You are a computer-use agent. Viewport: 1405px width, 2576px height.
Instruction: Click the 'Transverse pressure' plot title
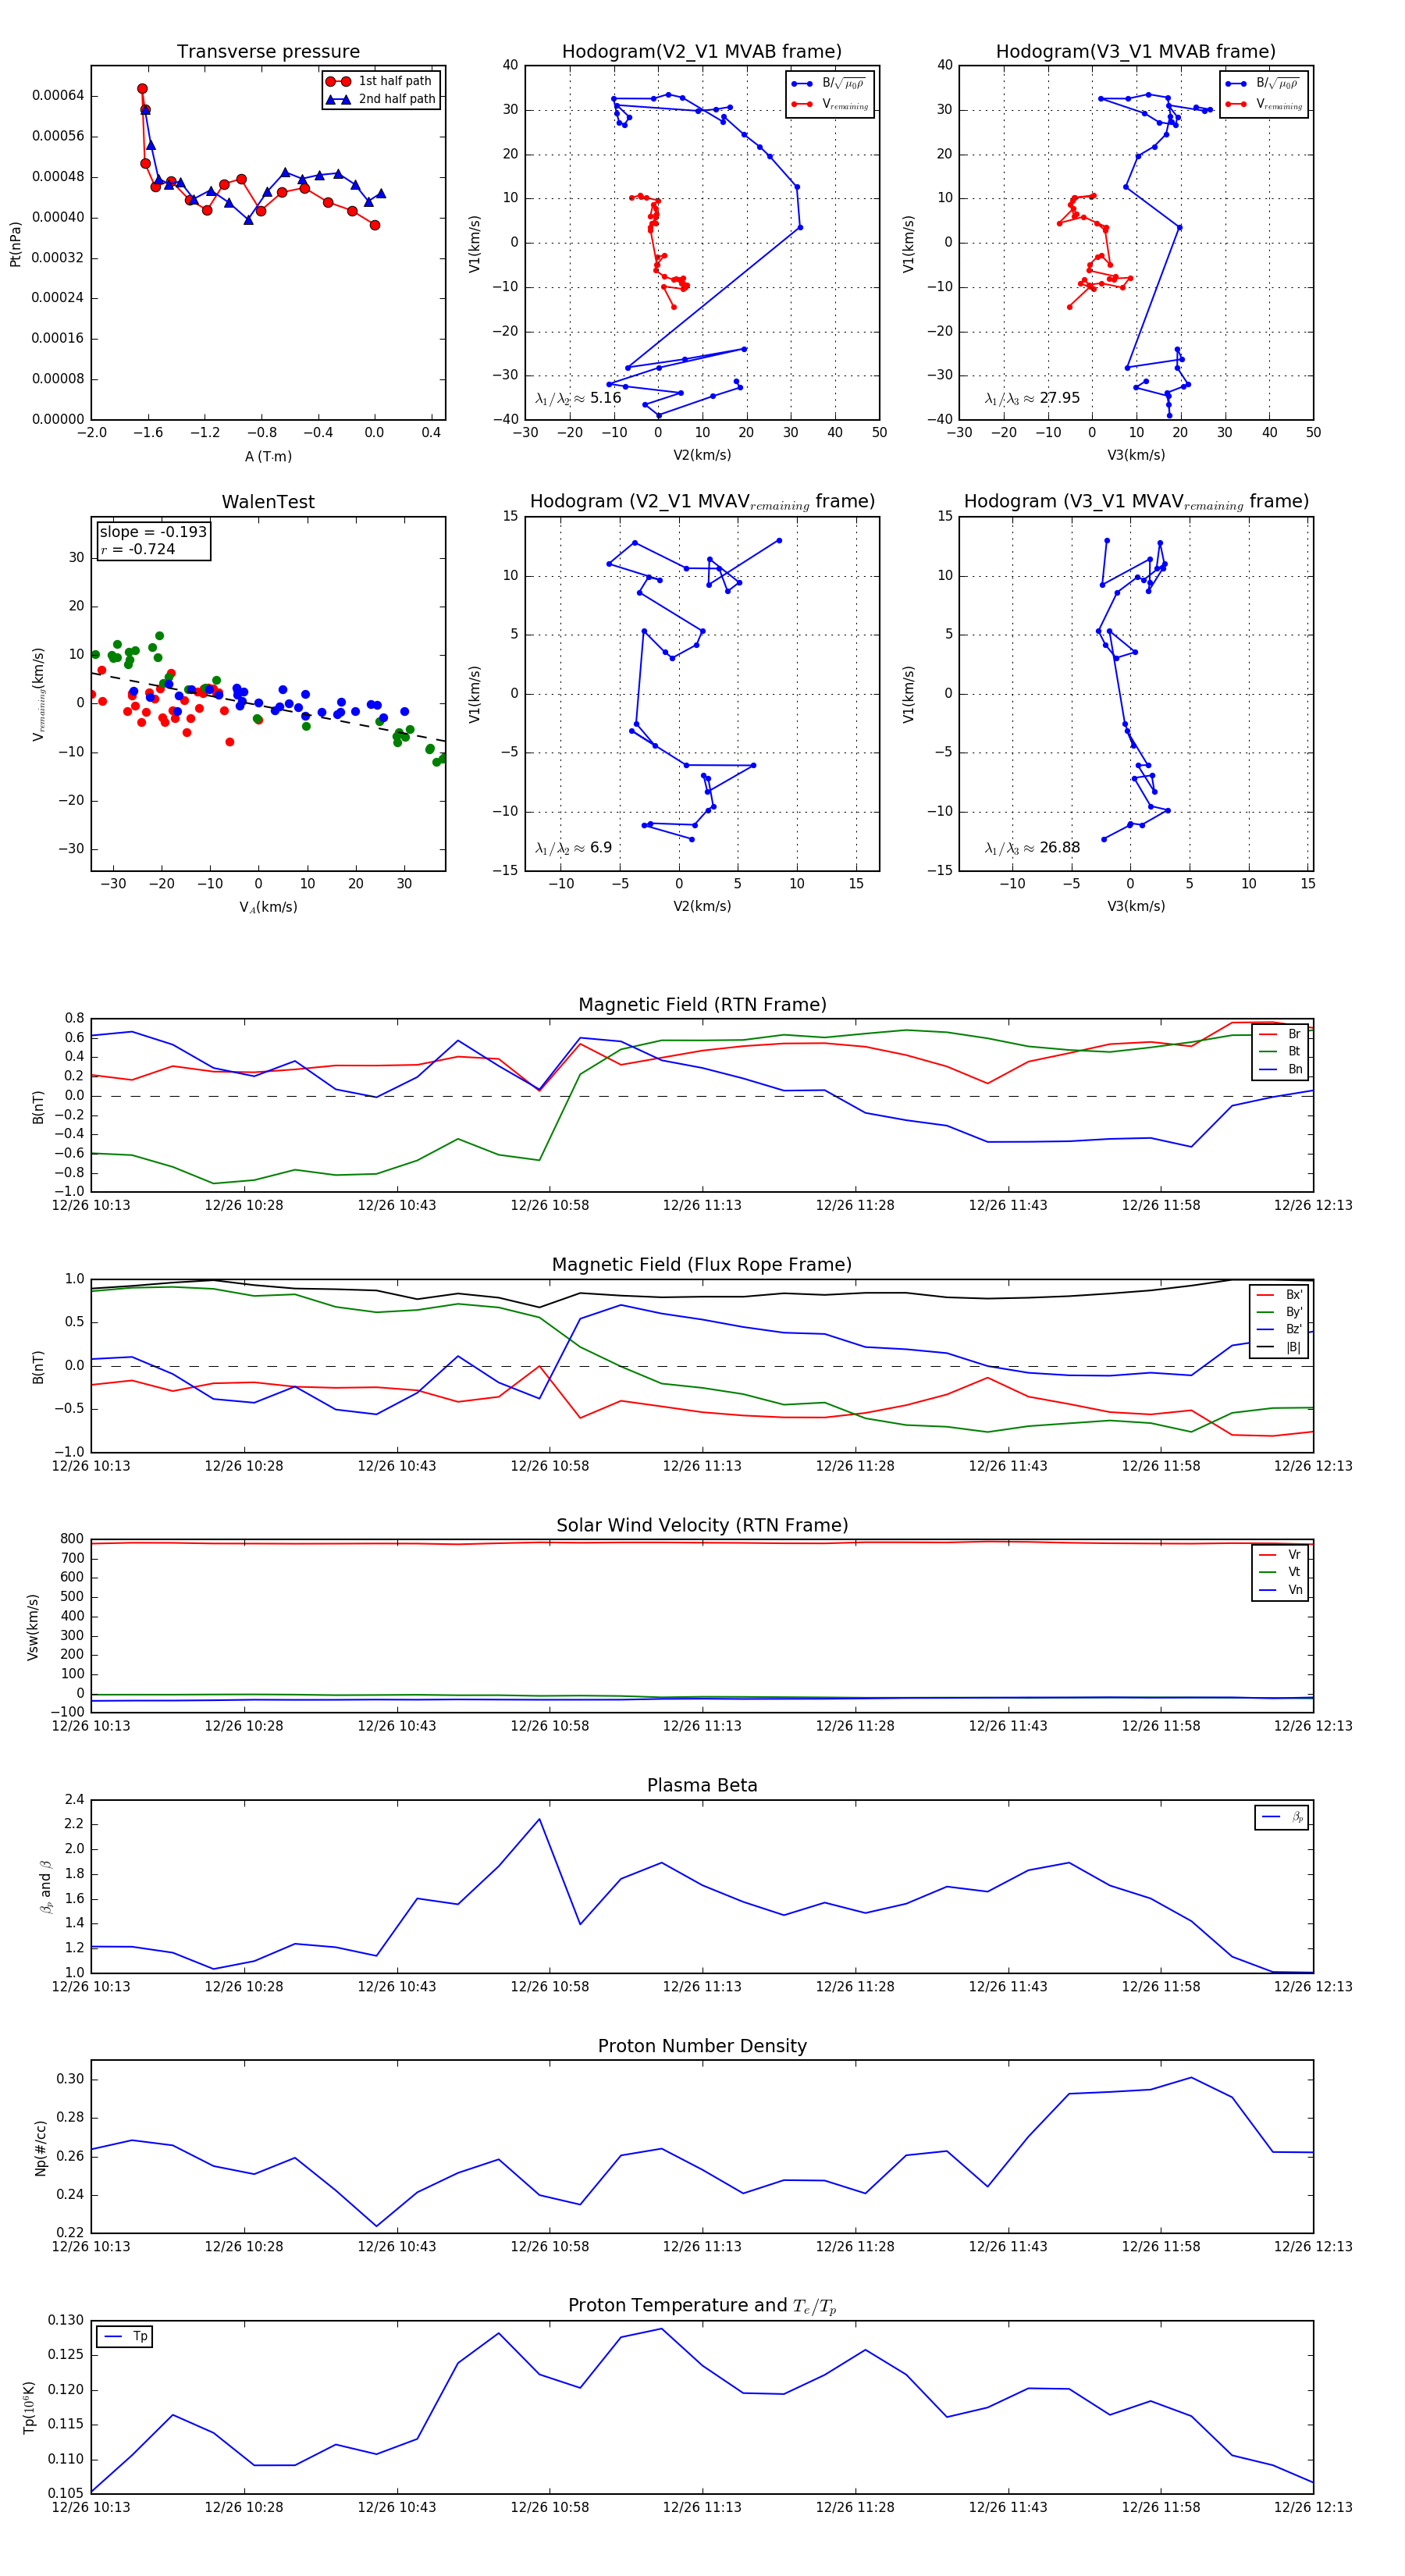point(268,52)
